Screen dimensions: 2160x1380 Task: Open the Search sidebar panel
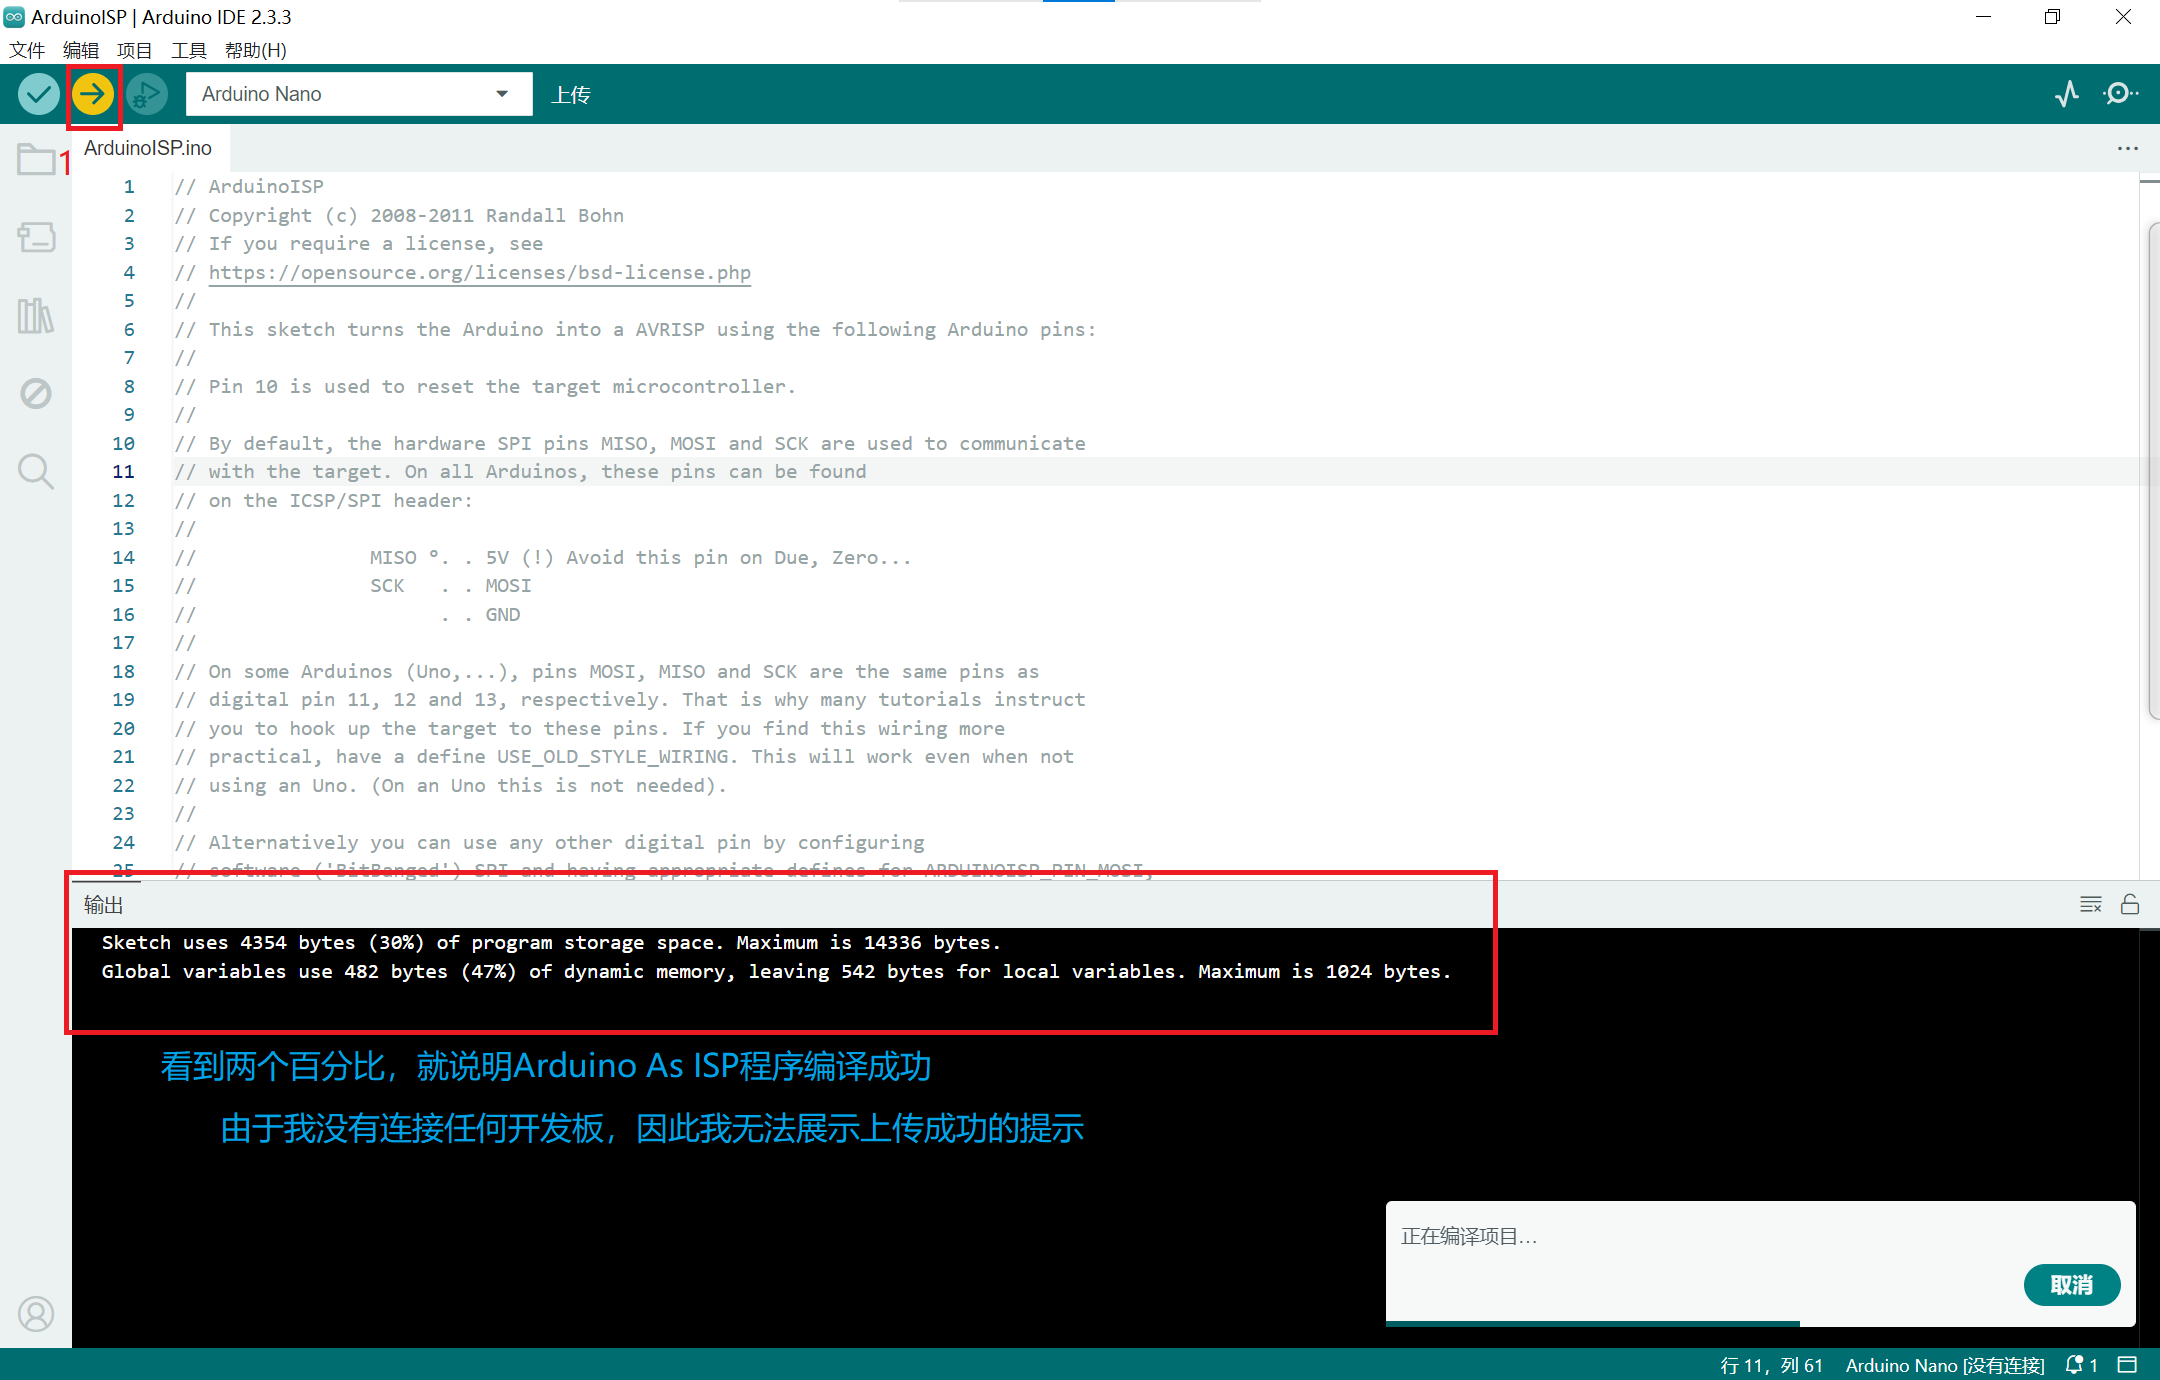point(36,471)
